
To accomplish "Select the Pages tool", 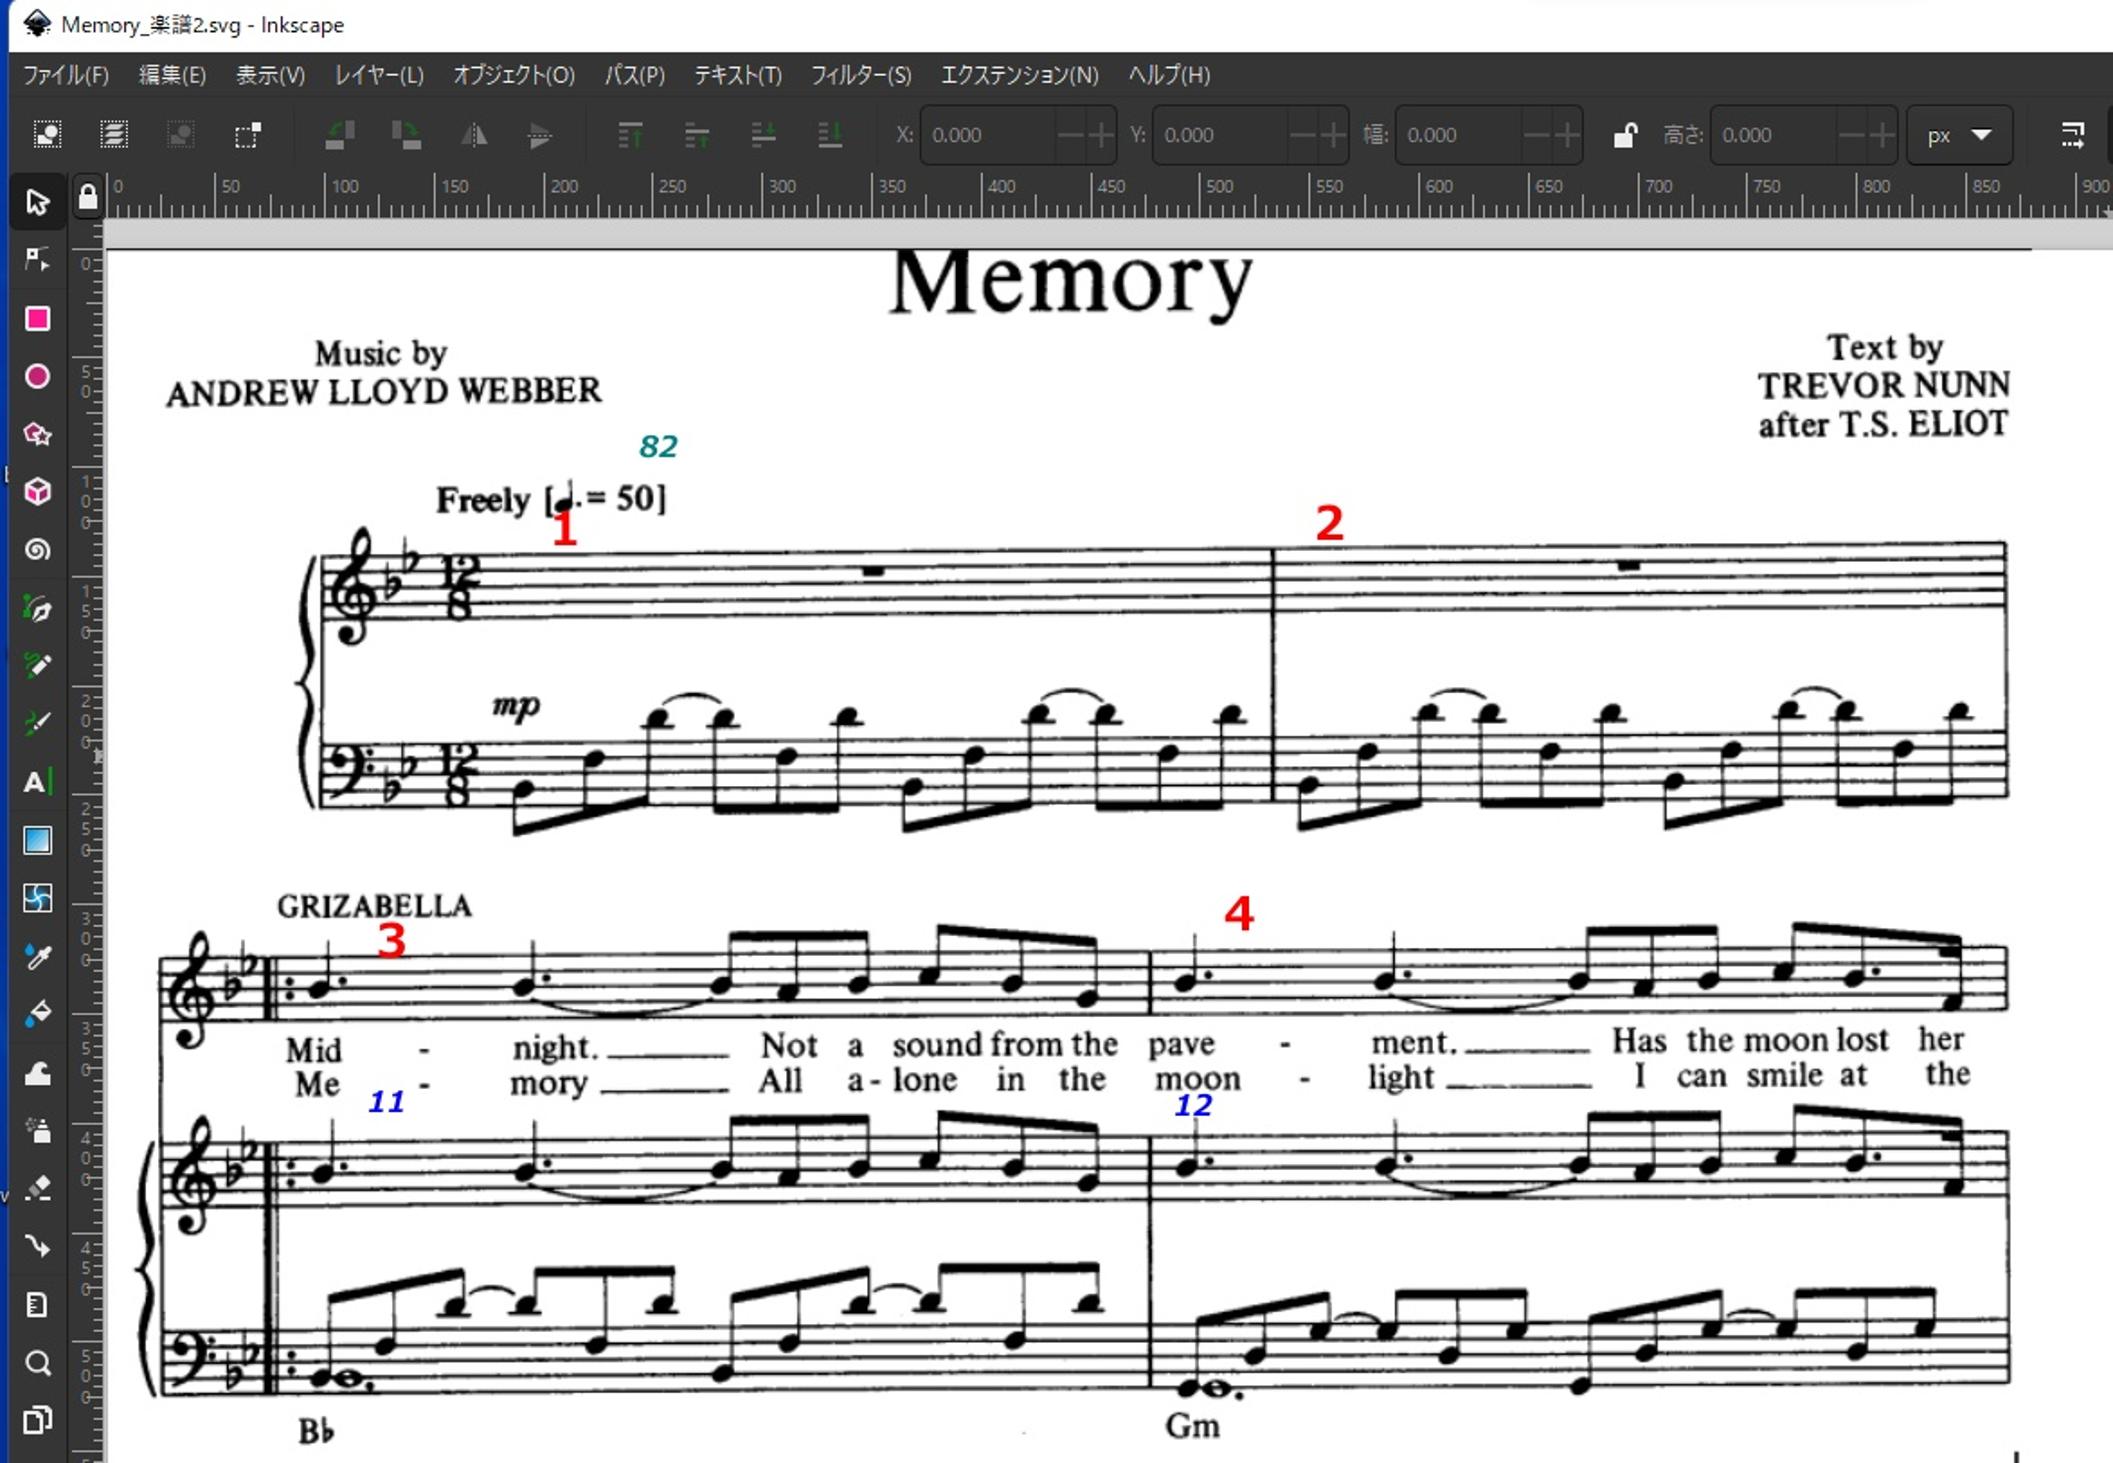I will coord(37,1421).
